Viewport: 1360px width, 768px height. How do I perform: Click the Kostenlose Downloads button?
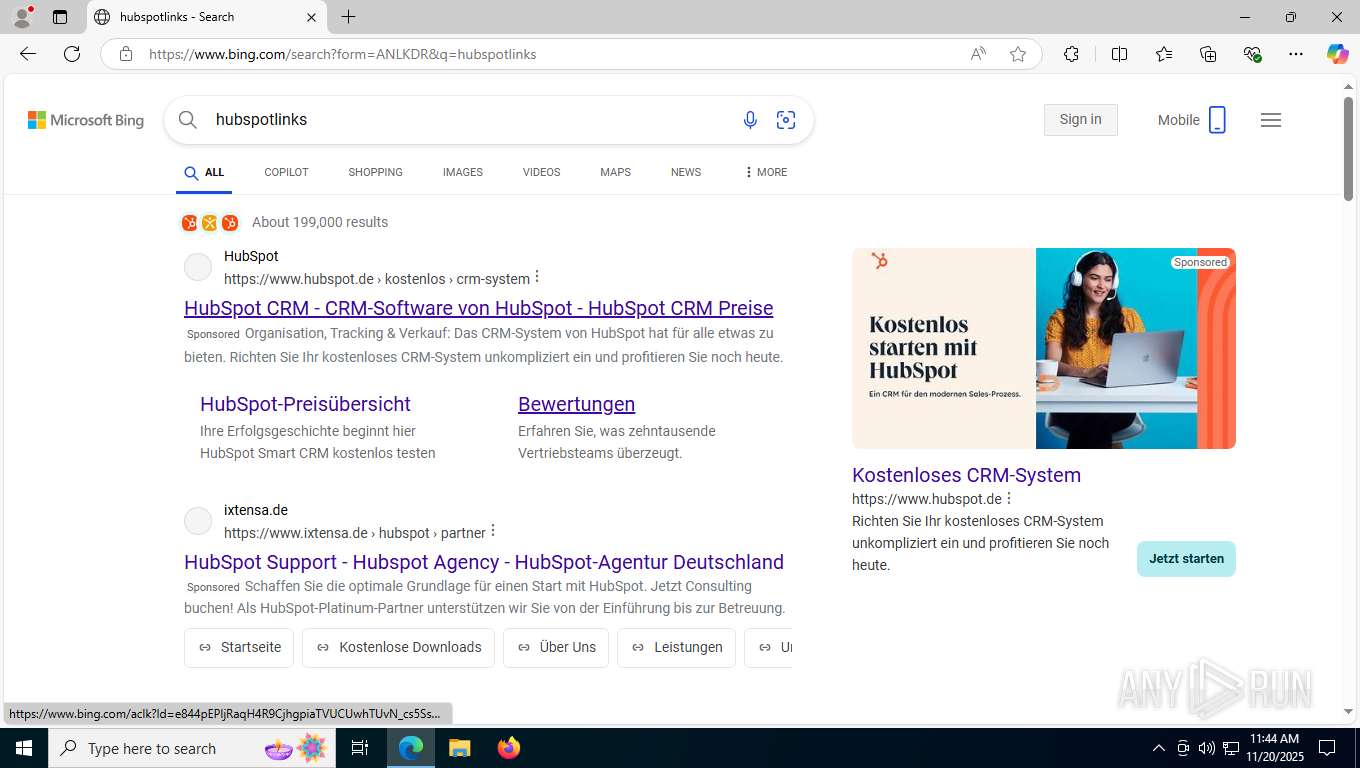(398, 647)
